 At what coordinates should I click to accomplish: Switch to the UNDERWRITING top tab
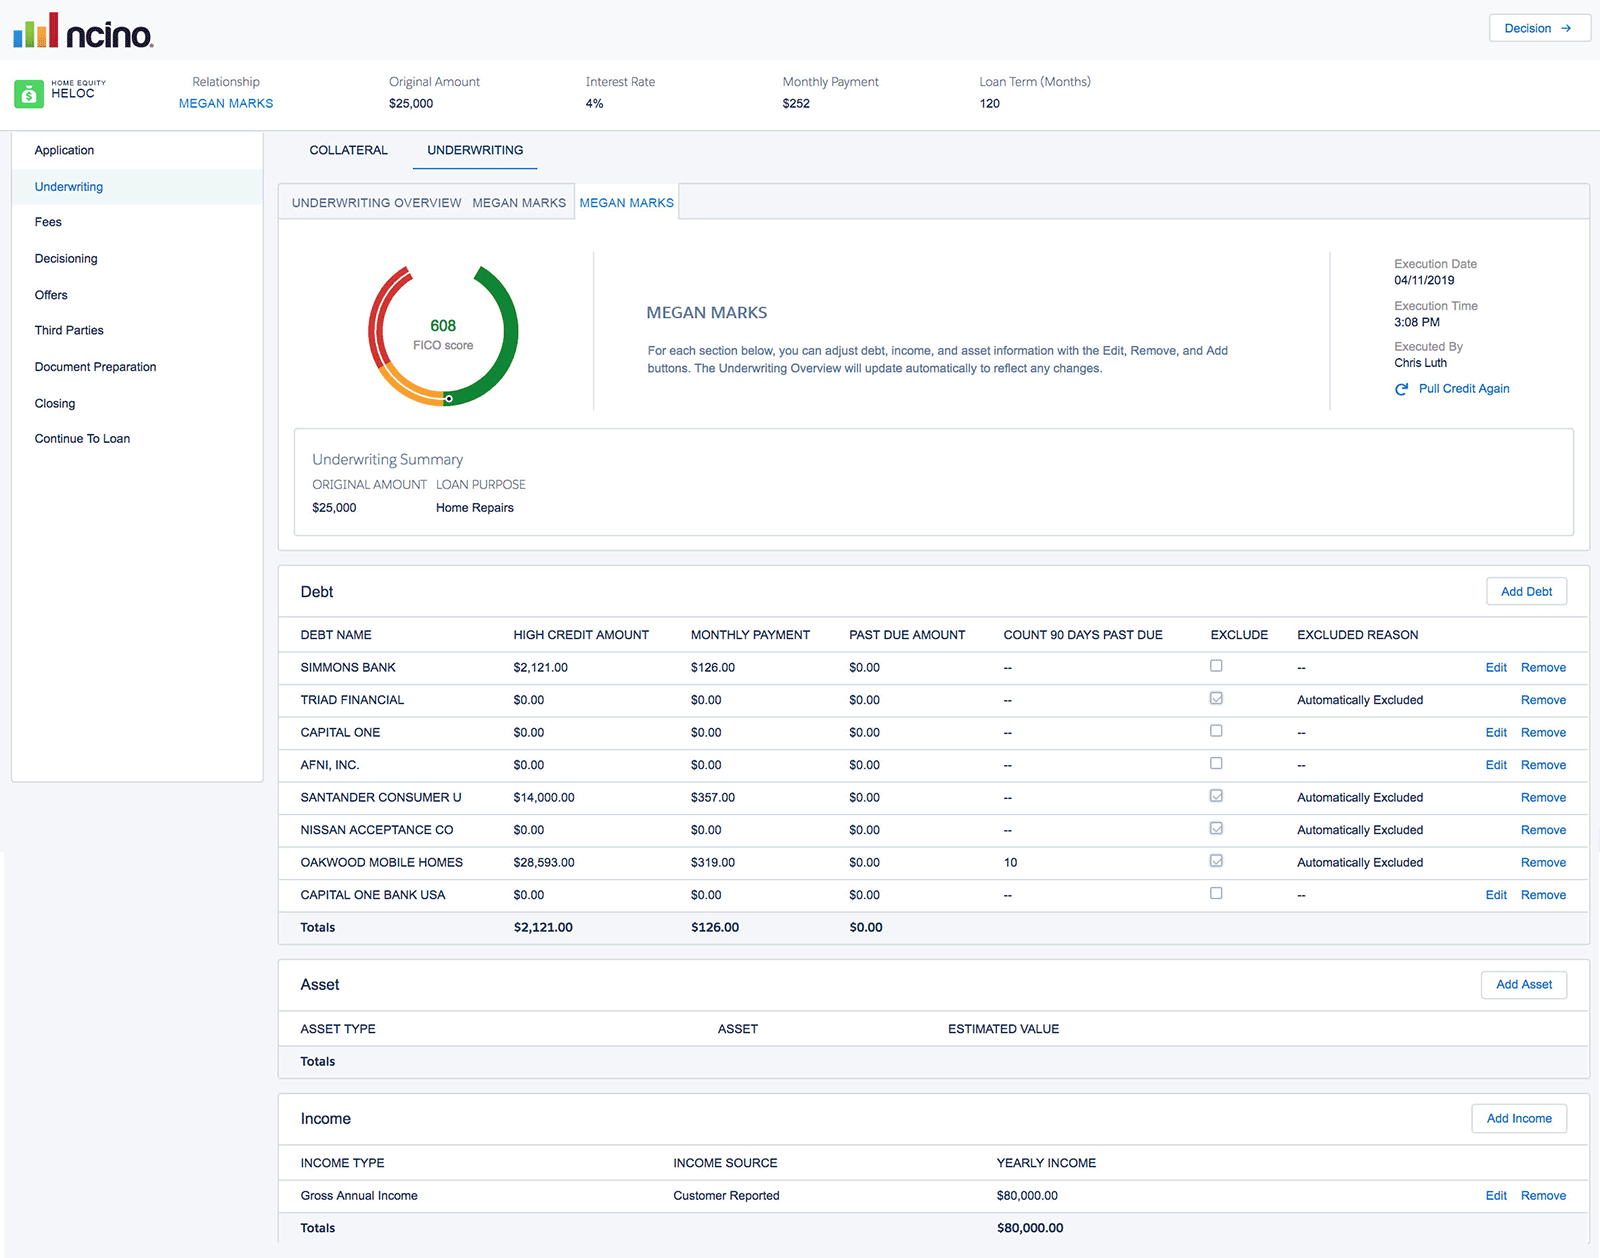(x=475, y=150)
